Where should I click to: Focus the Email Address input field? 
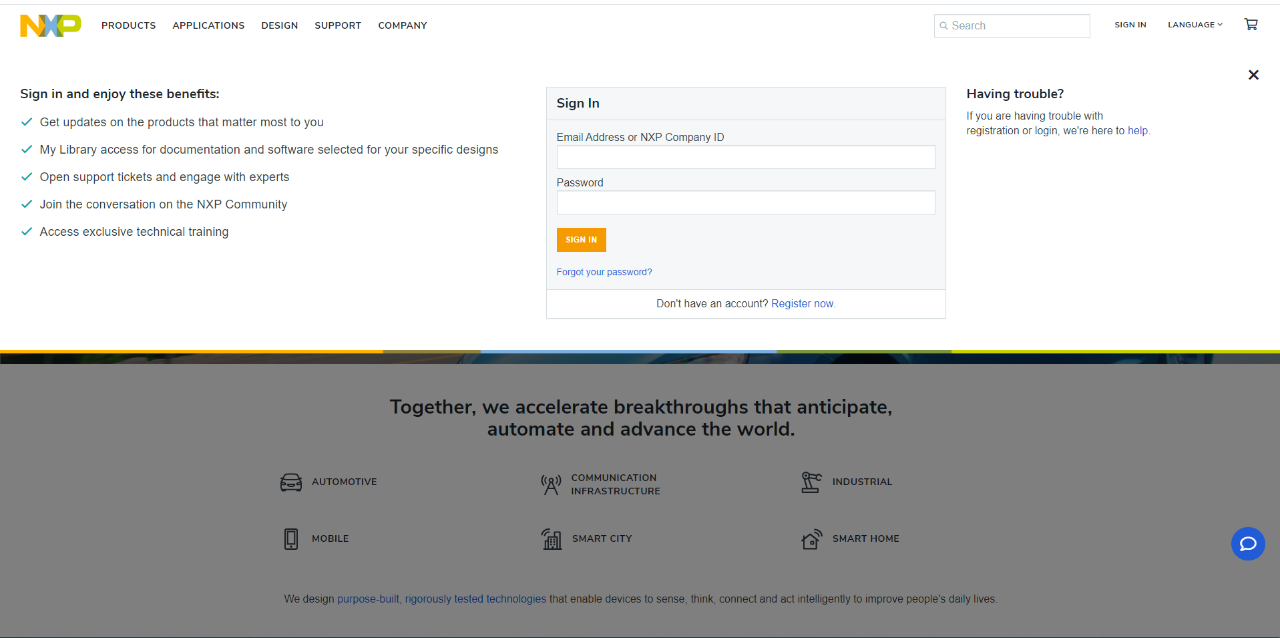(746, 157)
